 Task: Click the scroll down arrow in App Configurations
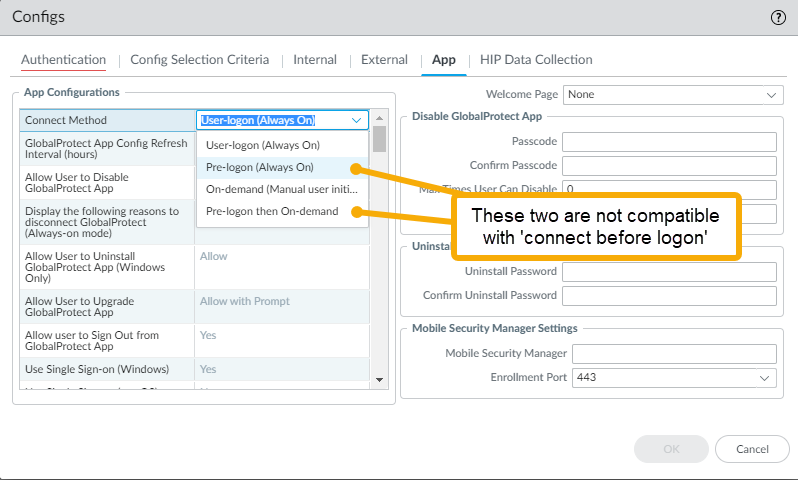379,380
